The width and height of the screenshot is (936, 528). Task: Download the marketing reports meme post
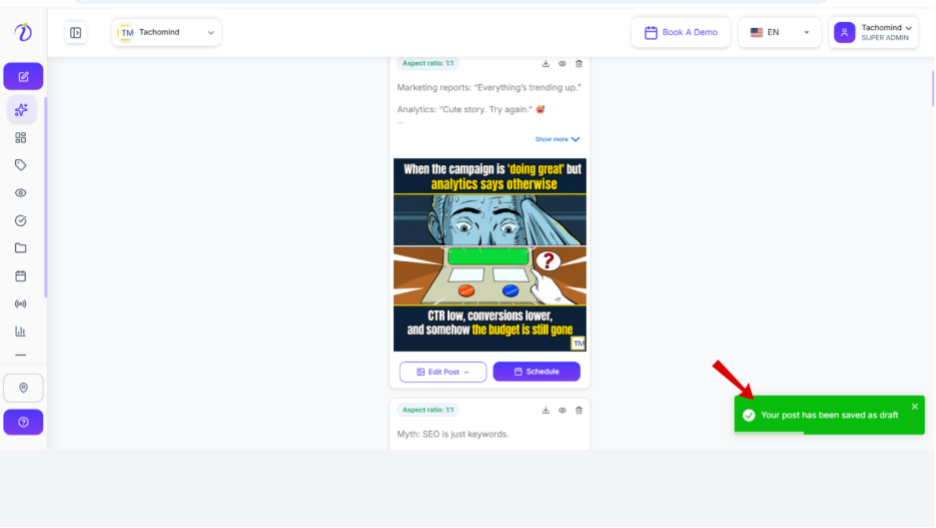click(x=546, y=64)
